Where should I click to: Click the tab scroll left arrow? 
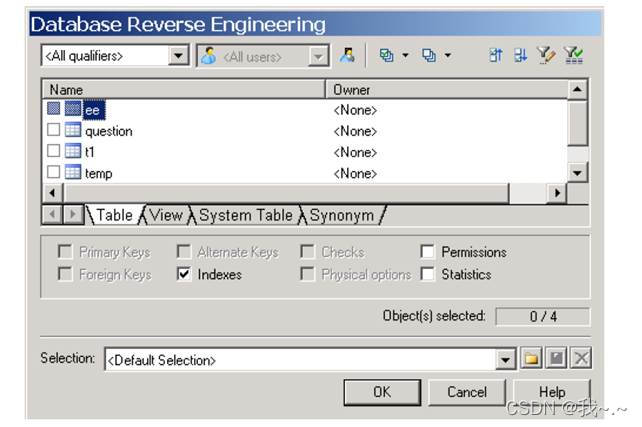point(52,214)
